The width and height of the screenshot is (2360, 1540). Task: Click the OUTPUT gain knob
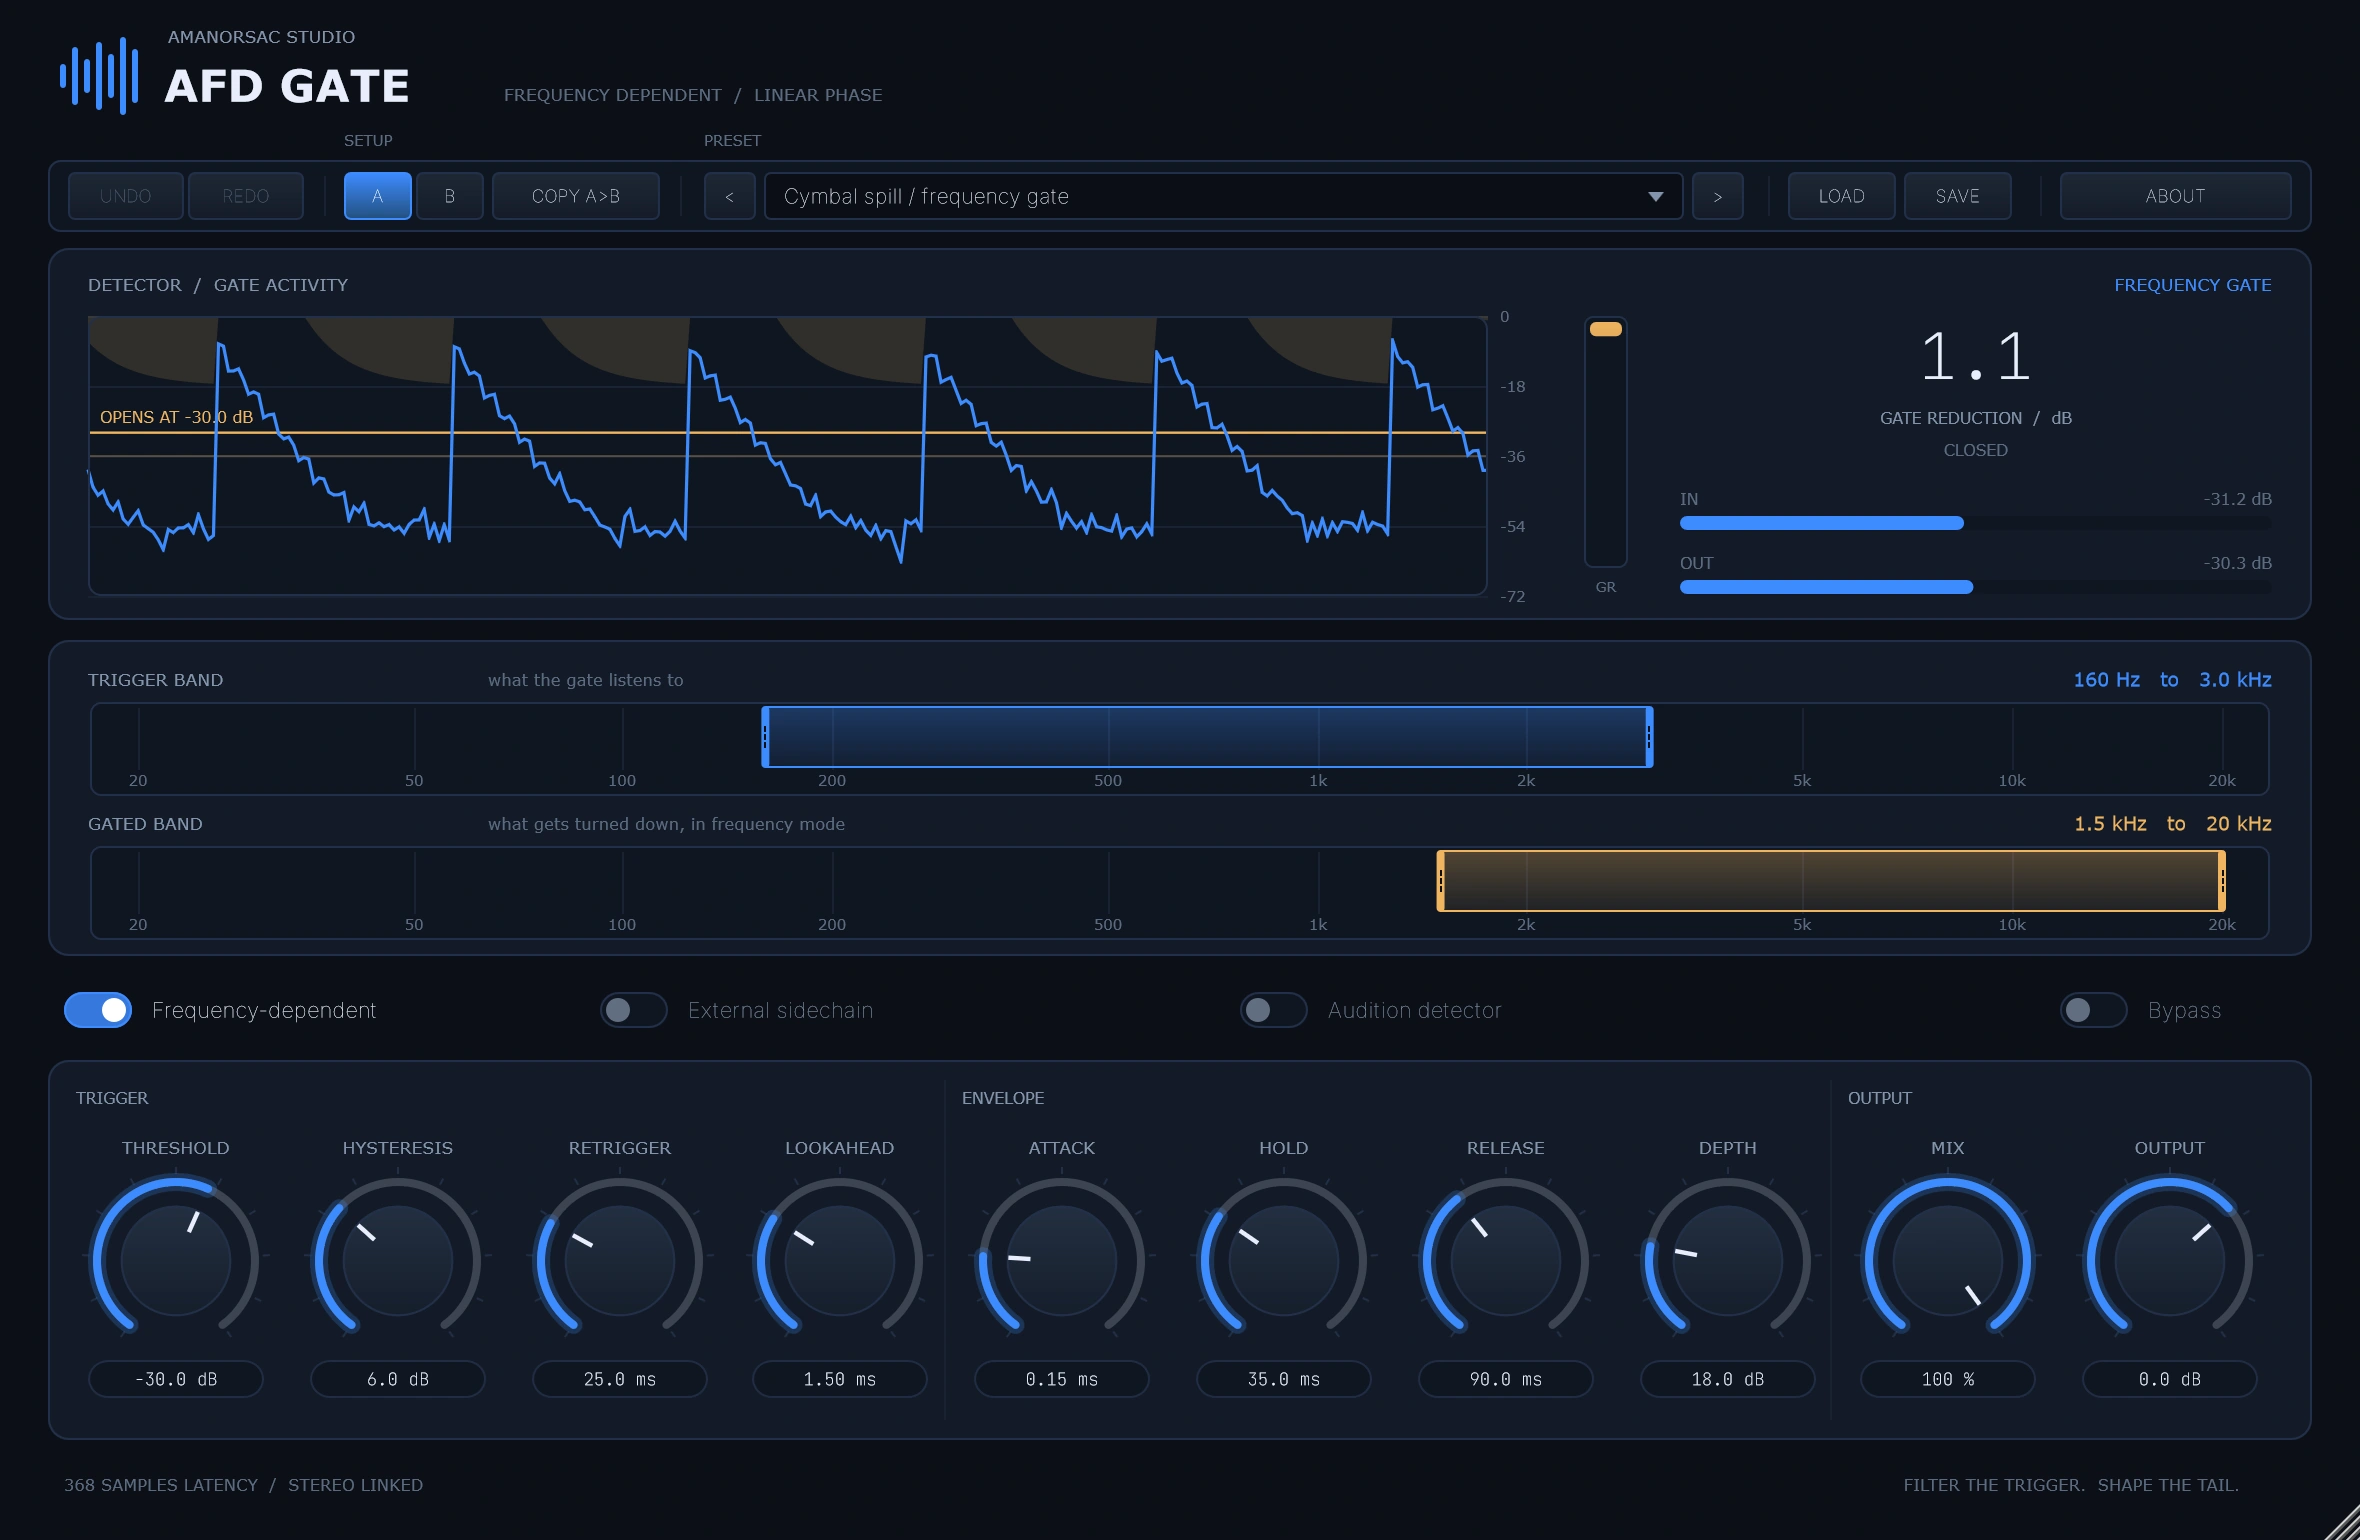coord(2170,1260)
